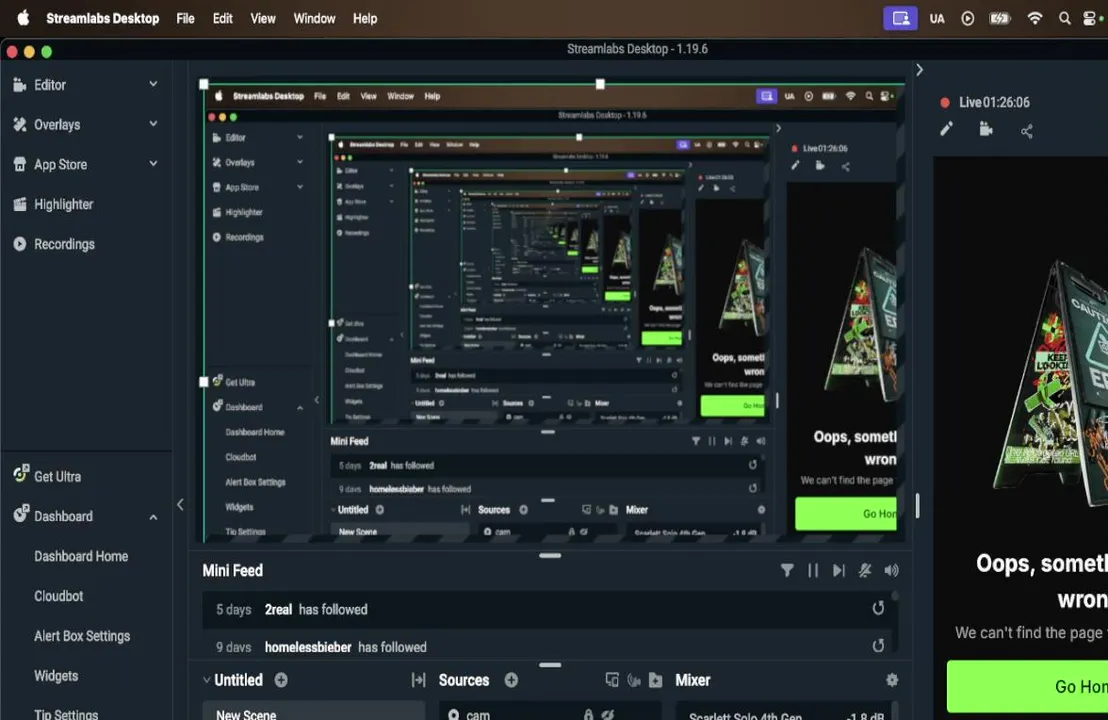Click the movie camera icon under the Live timer
This screenshot has height=720, width=1108.
(986, 129)
